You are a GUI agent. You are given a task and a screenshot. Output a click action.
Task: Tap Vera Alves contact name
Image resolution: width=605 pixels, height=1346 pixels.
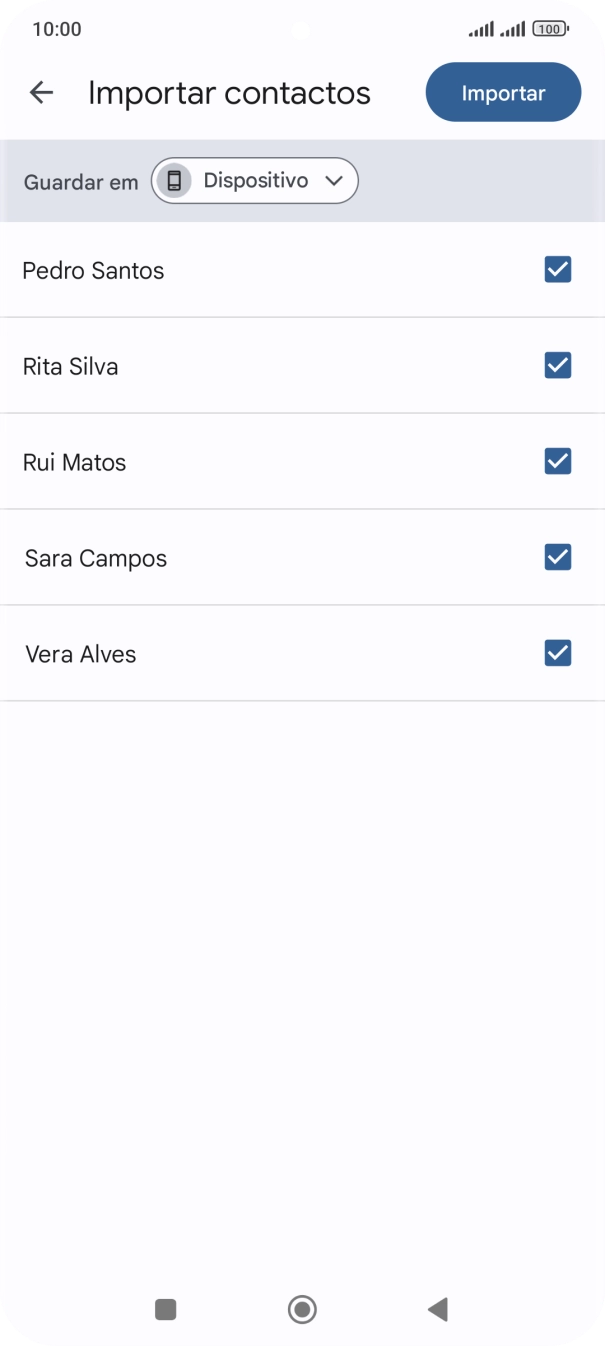tap(81, 654)
